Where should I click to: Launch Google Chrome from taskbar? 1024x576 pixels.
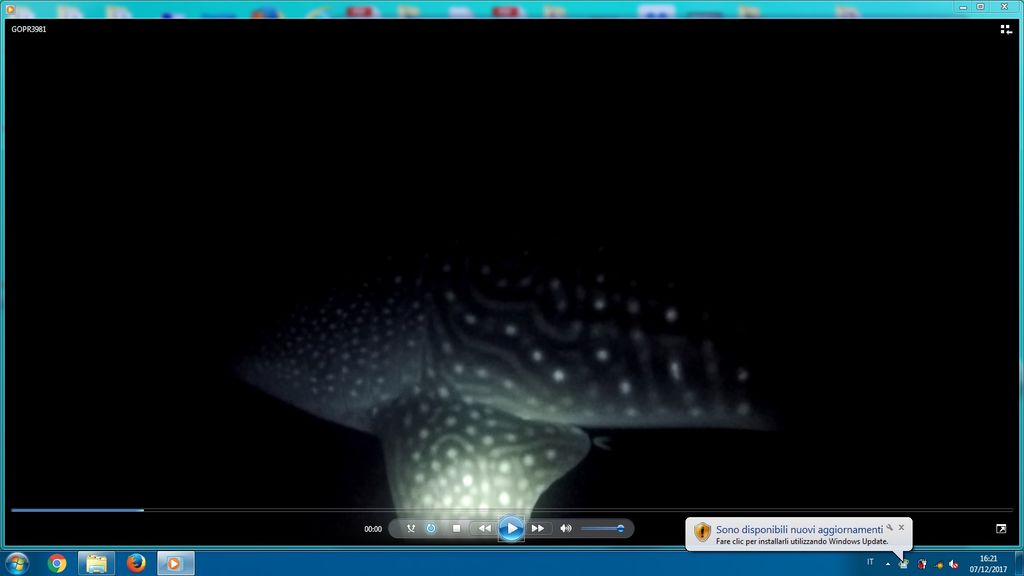pyautogui.click(x=57, y=563)
